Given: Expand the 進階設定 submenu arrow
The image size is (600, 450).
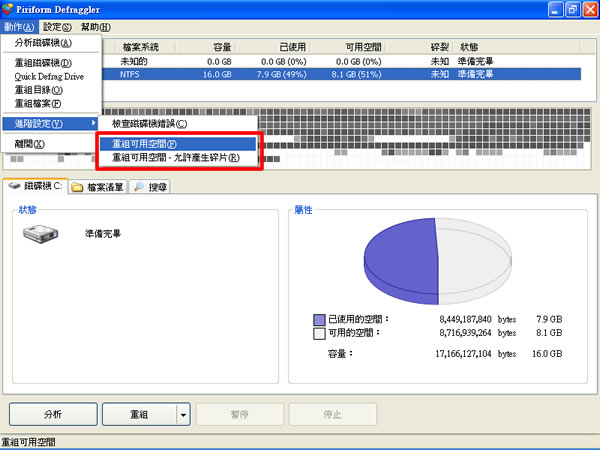Looking at the screenshot, I should 93,123.
